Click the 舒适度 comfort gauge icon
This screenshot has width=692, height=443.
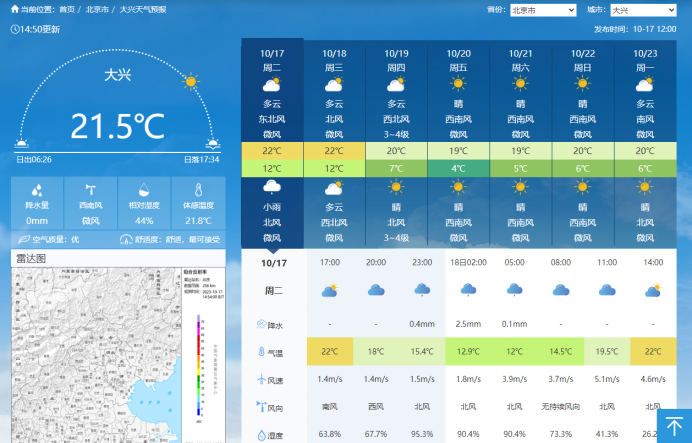pyautogui.click(x=126, y=239)
